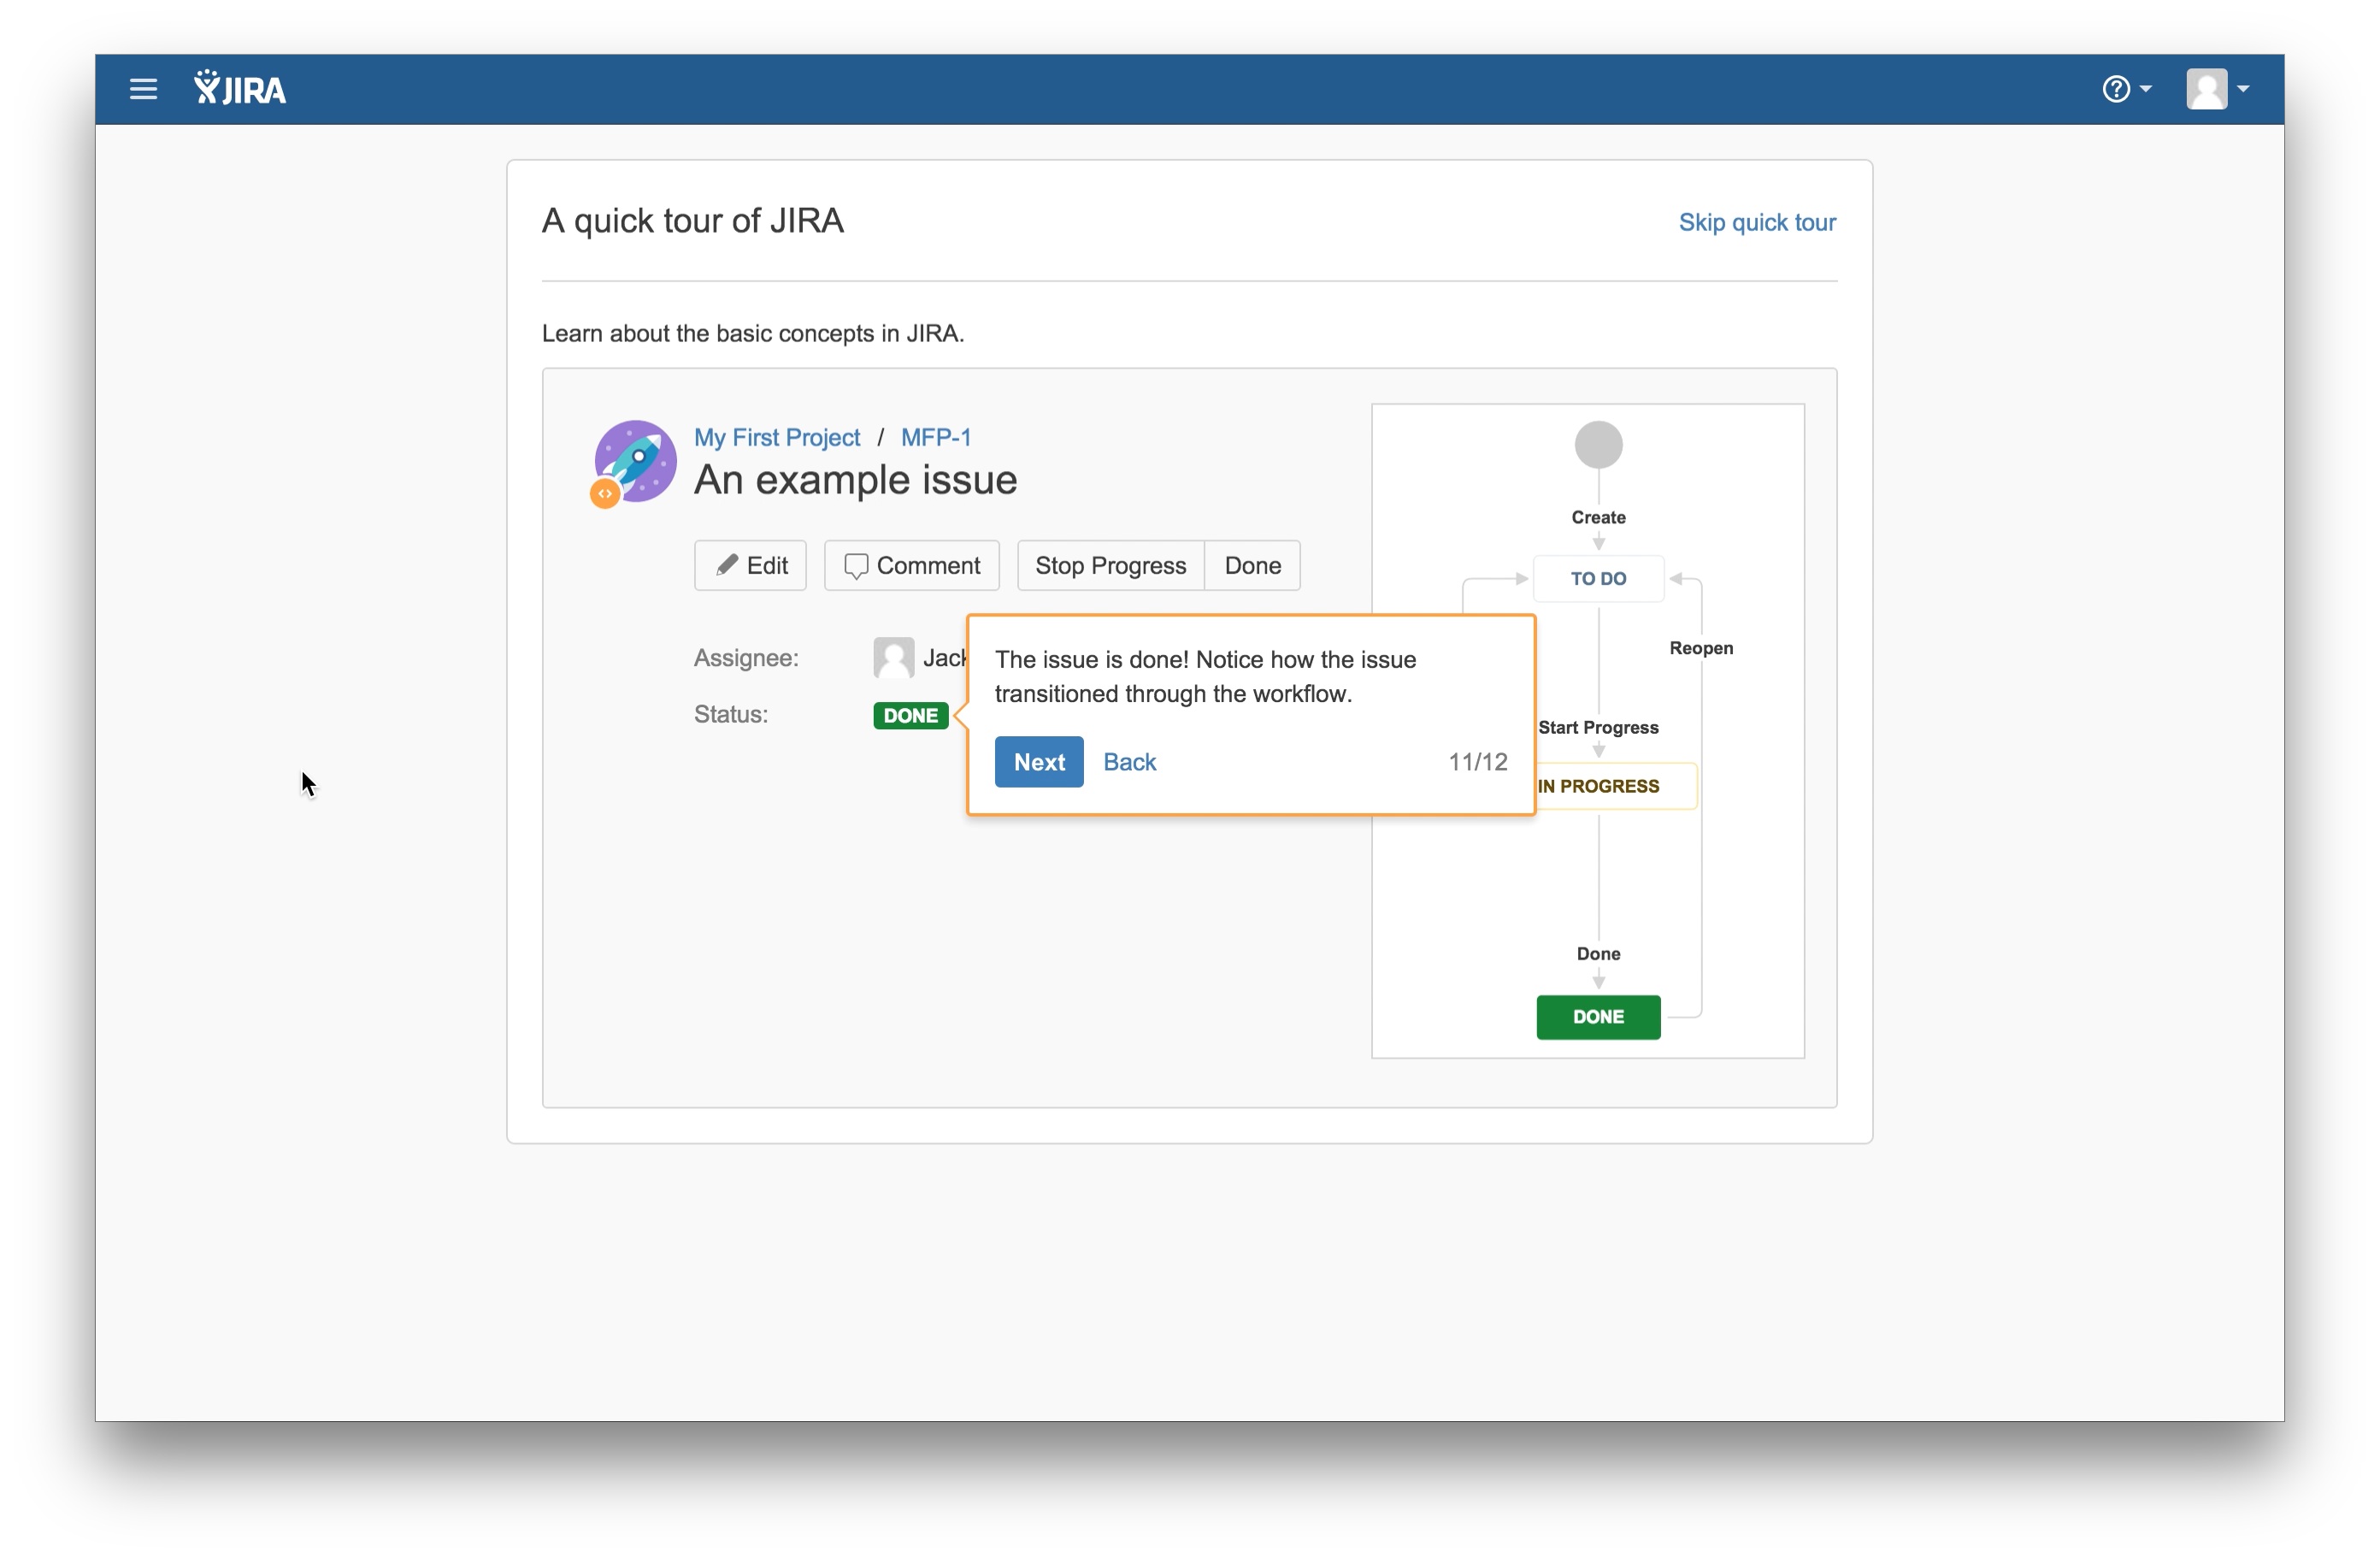
Task: Click Stop Progress button
Action: pyautogui.click(x=1110, y=566)
